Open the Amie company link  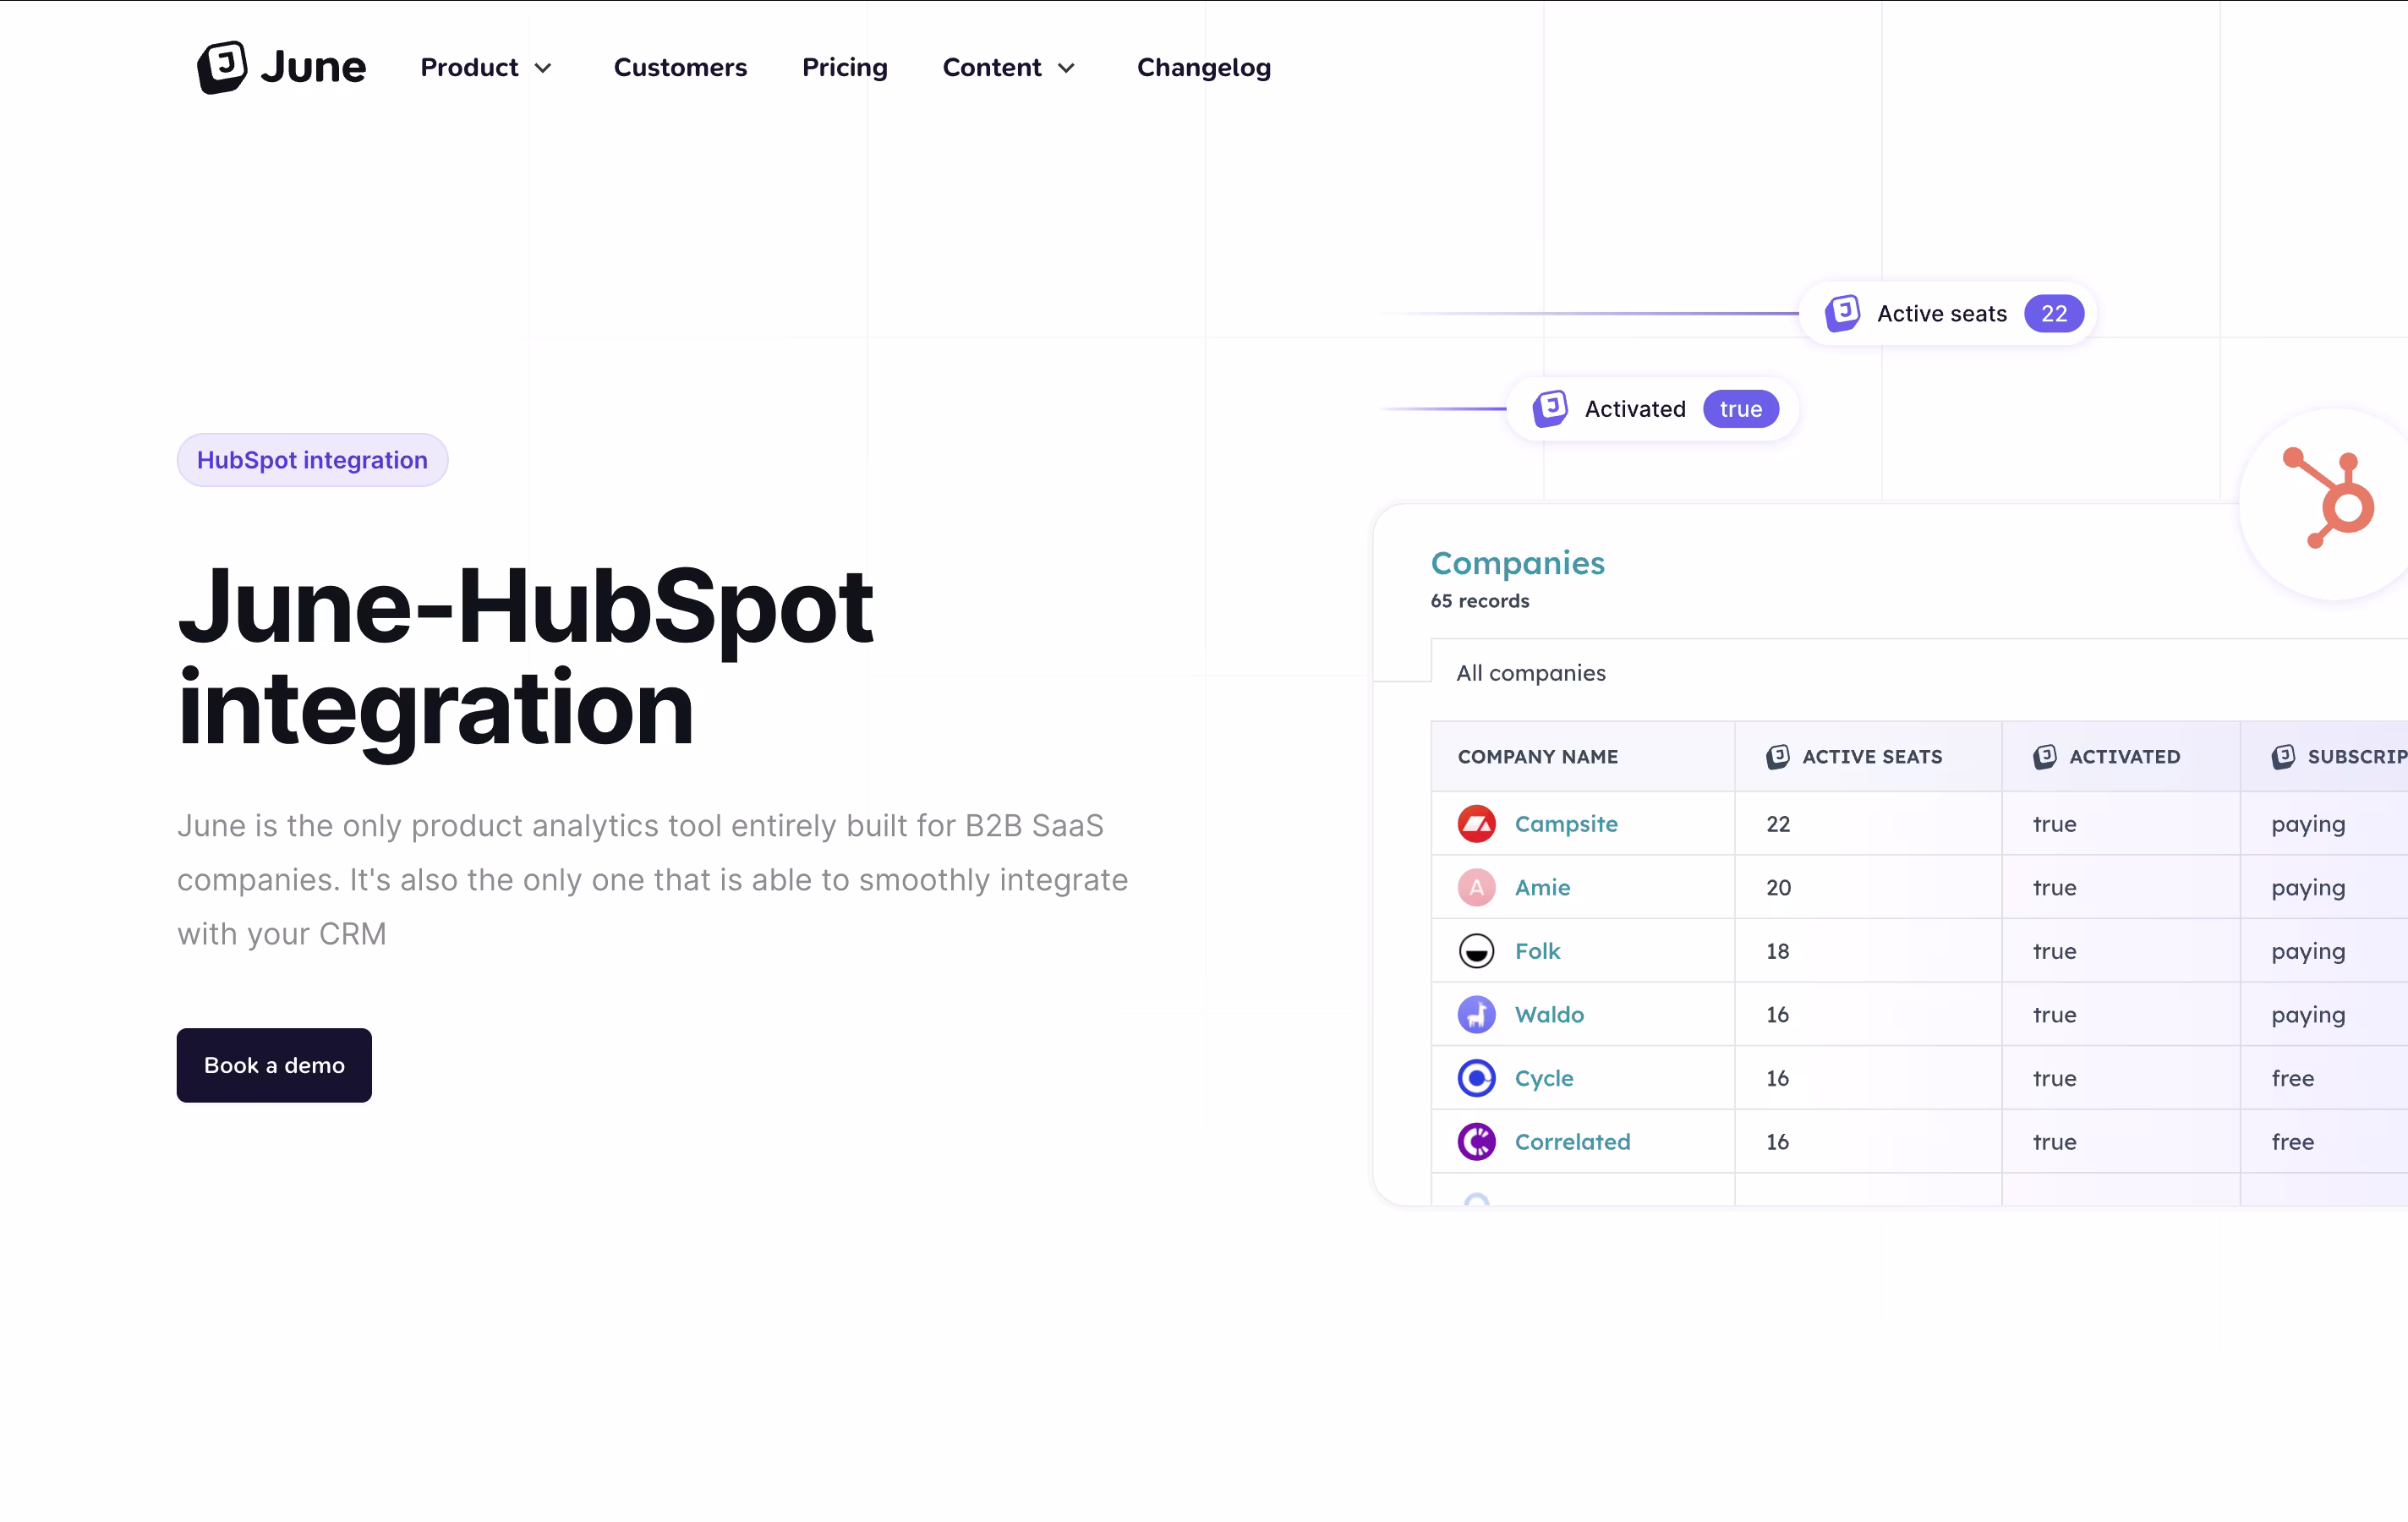(x=1542, y=887)
